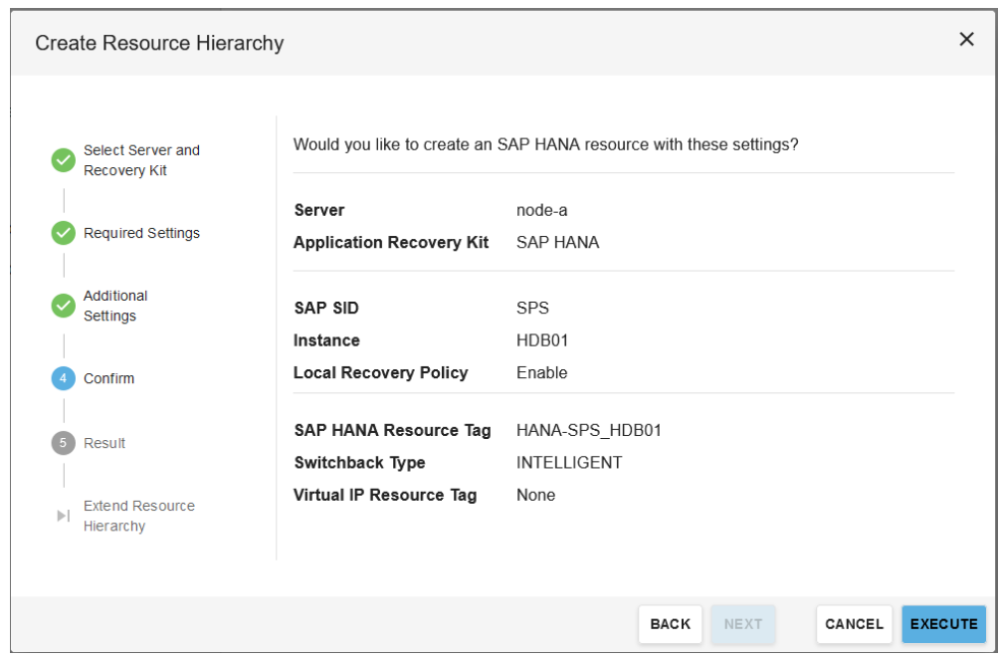The width and height of the screenshot is (1000, 657).
Task: Click the step 4 Confirm circle icon
Action: click(63, 378)
